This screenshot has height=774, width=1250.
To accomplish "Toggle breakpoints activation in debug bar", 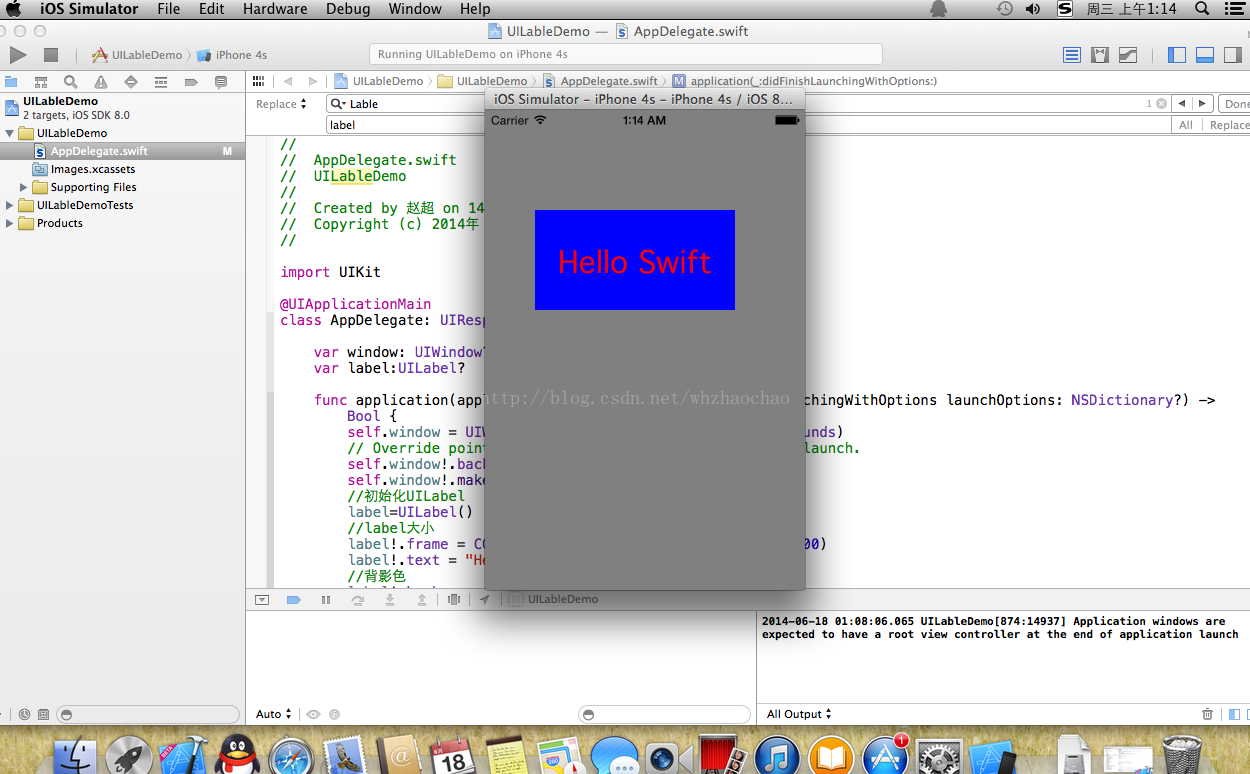I will tap(294, 600).
